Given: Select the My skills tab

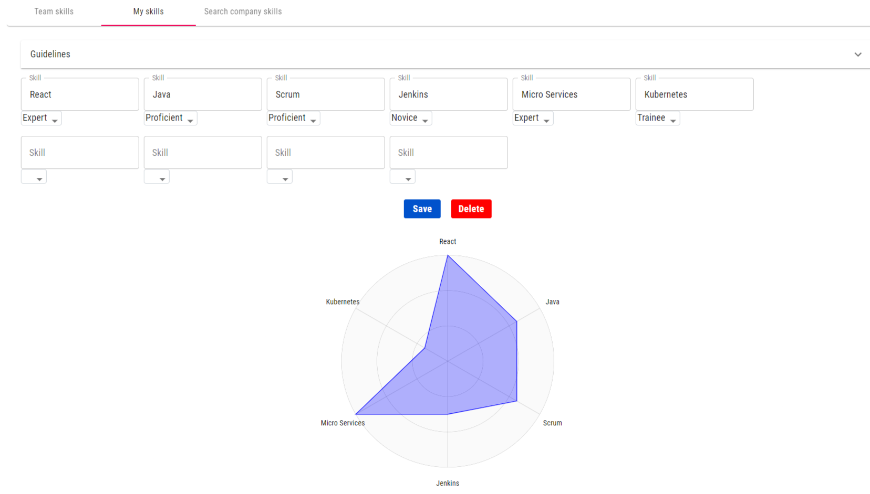Looking at the screenshot, I should click(148, 12).
